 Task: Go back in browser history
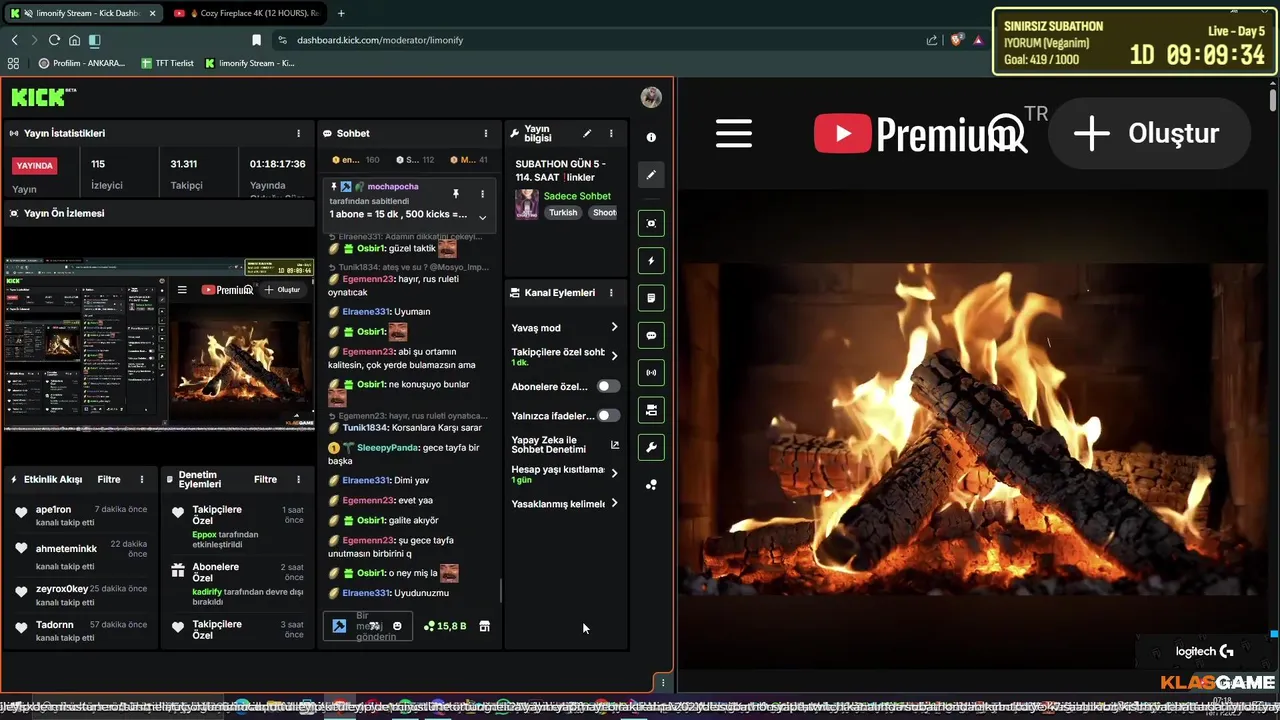click(x=14, y=40)
